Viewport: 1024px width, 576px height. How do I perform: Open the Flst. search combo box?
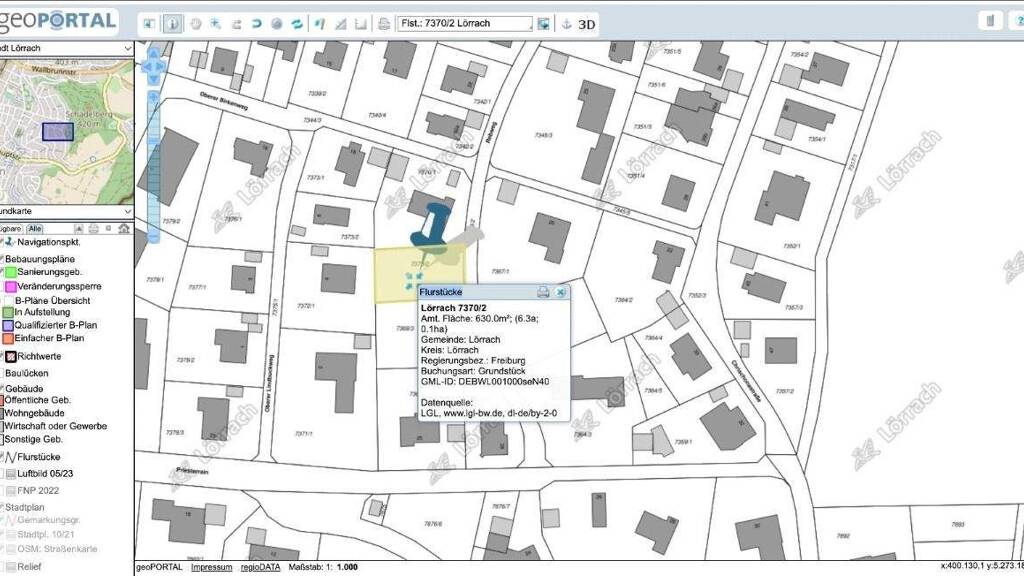(x=466, y=23)
